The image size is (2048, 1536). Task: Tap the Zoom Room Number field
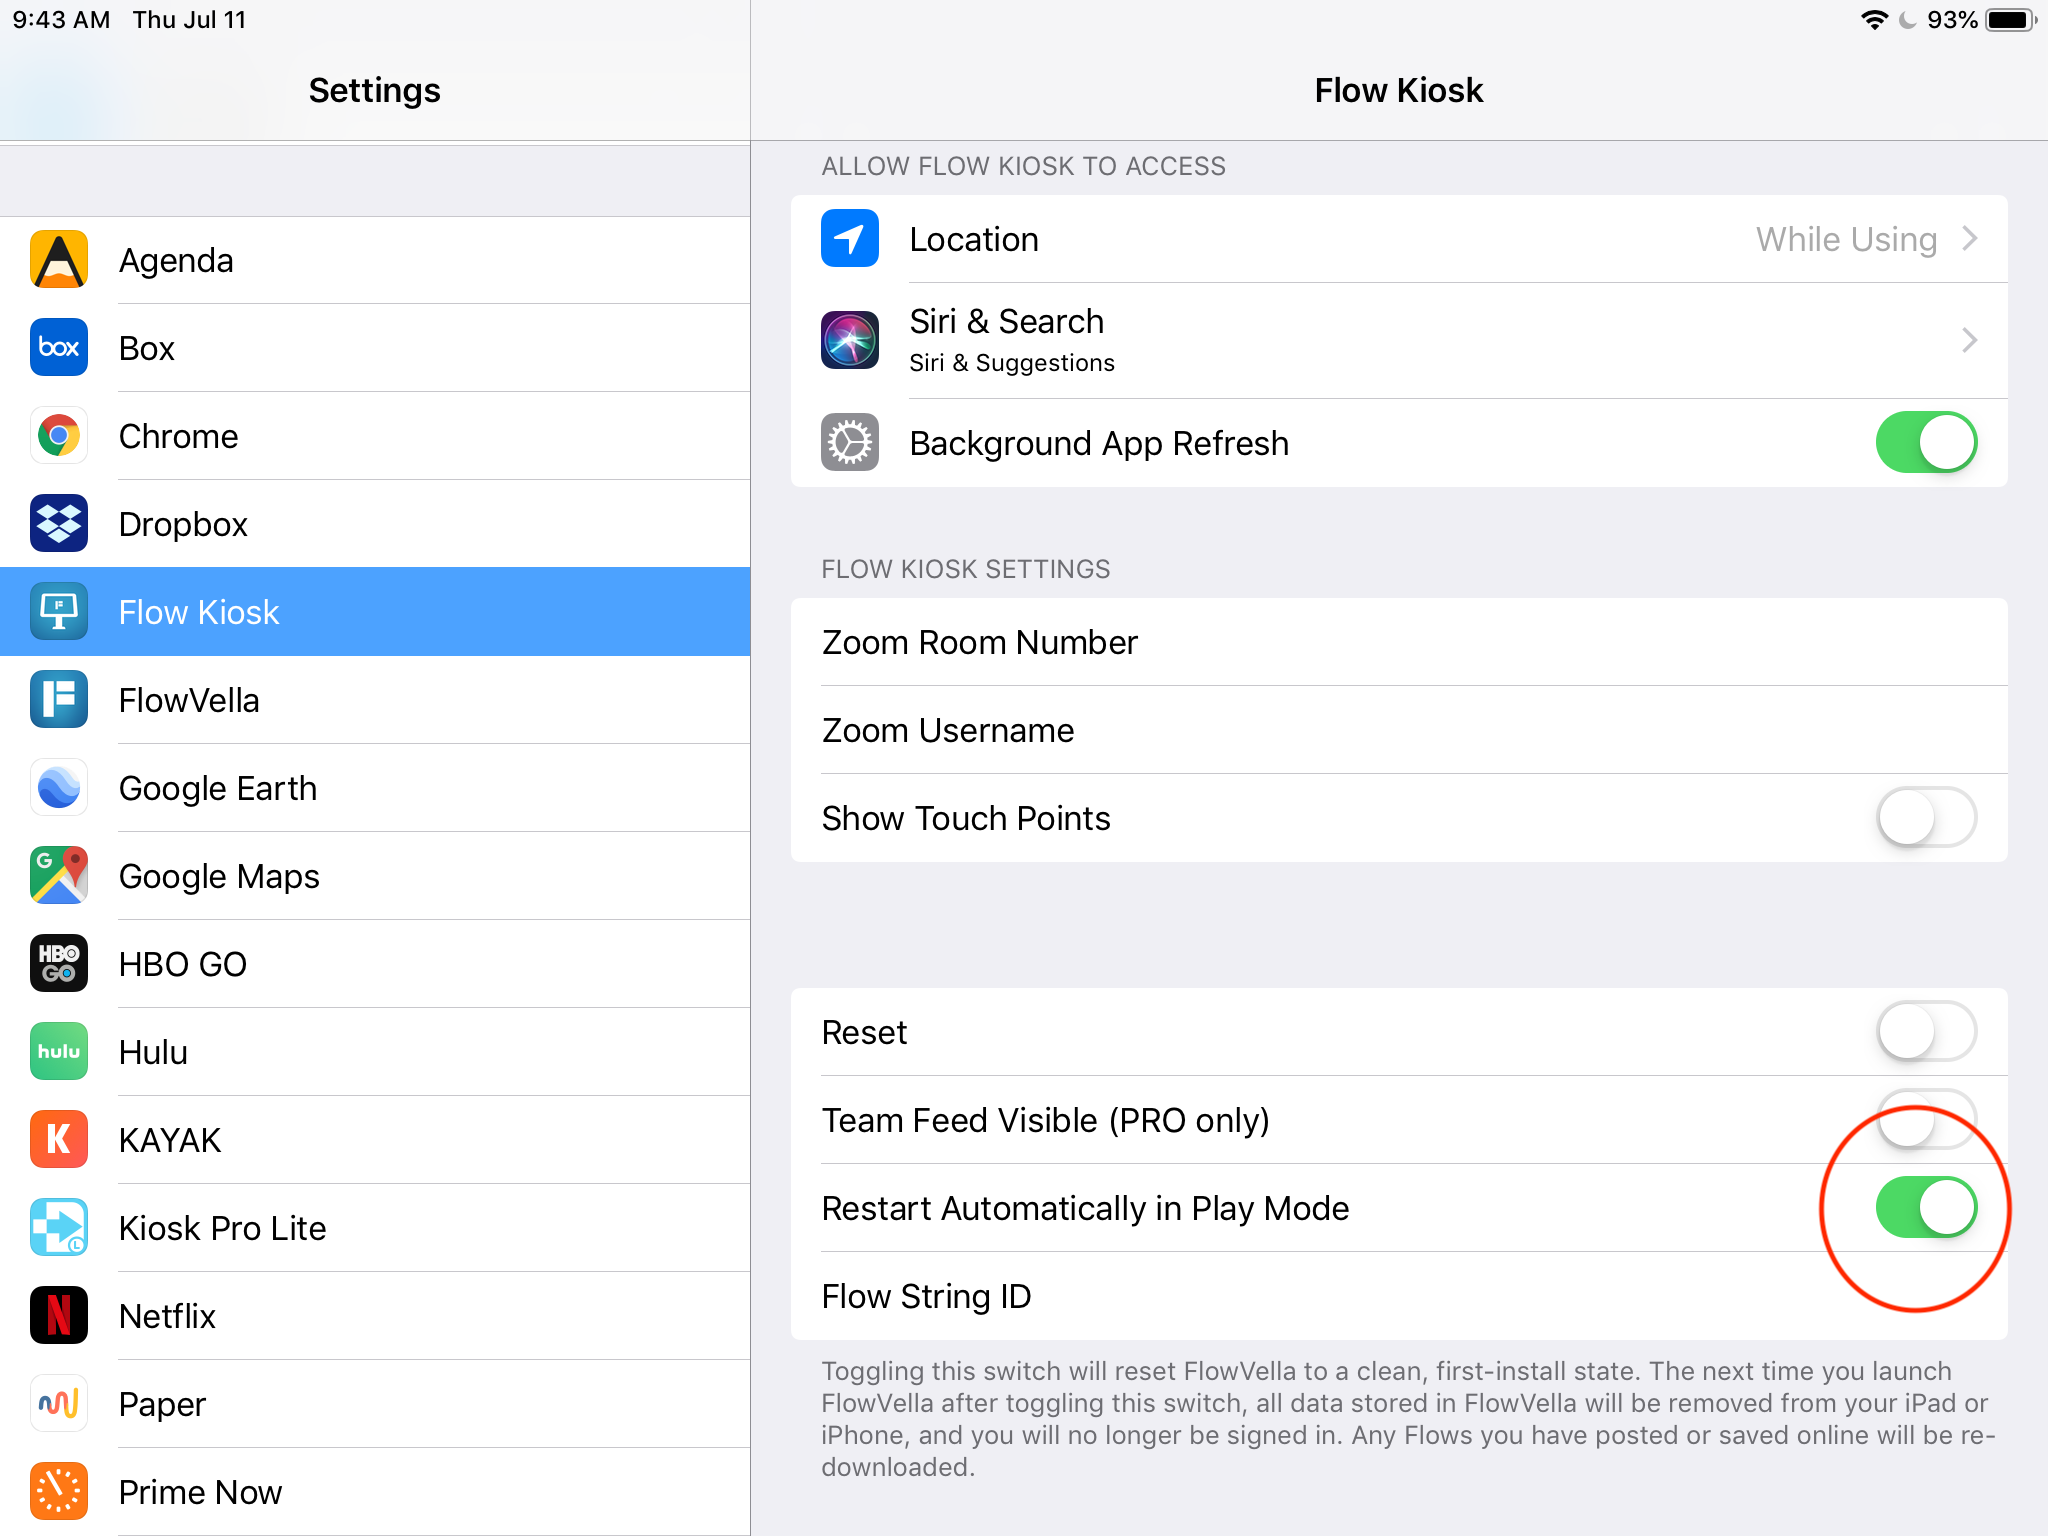1399,642
